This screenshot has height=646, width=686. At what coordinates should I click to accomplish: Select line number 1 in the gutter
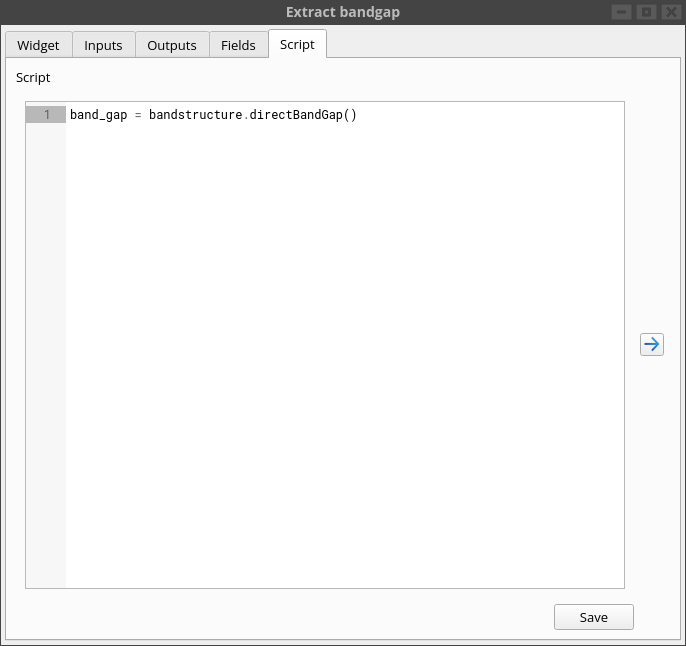(46, 115)
